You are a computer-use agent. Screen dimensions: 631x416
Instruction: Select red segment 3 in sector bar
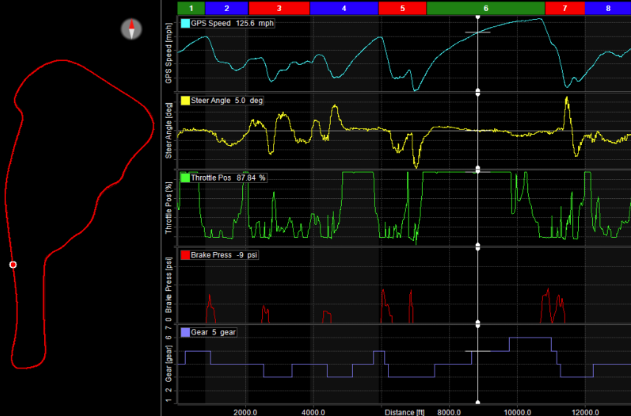(x=279, y=7)
